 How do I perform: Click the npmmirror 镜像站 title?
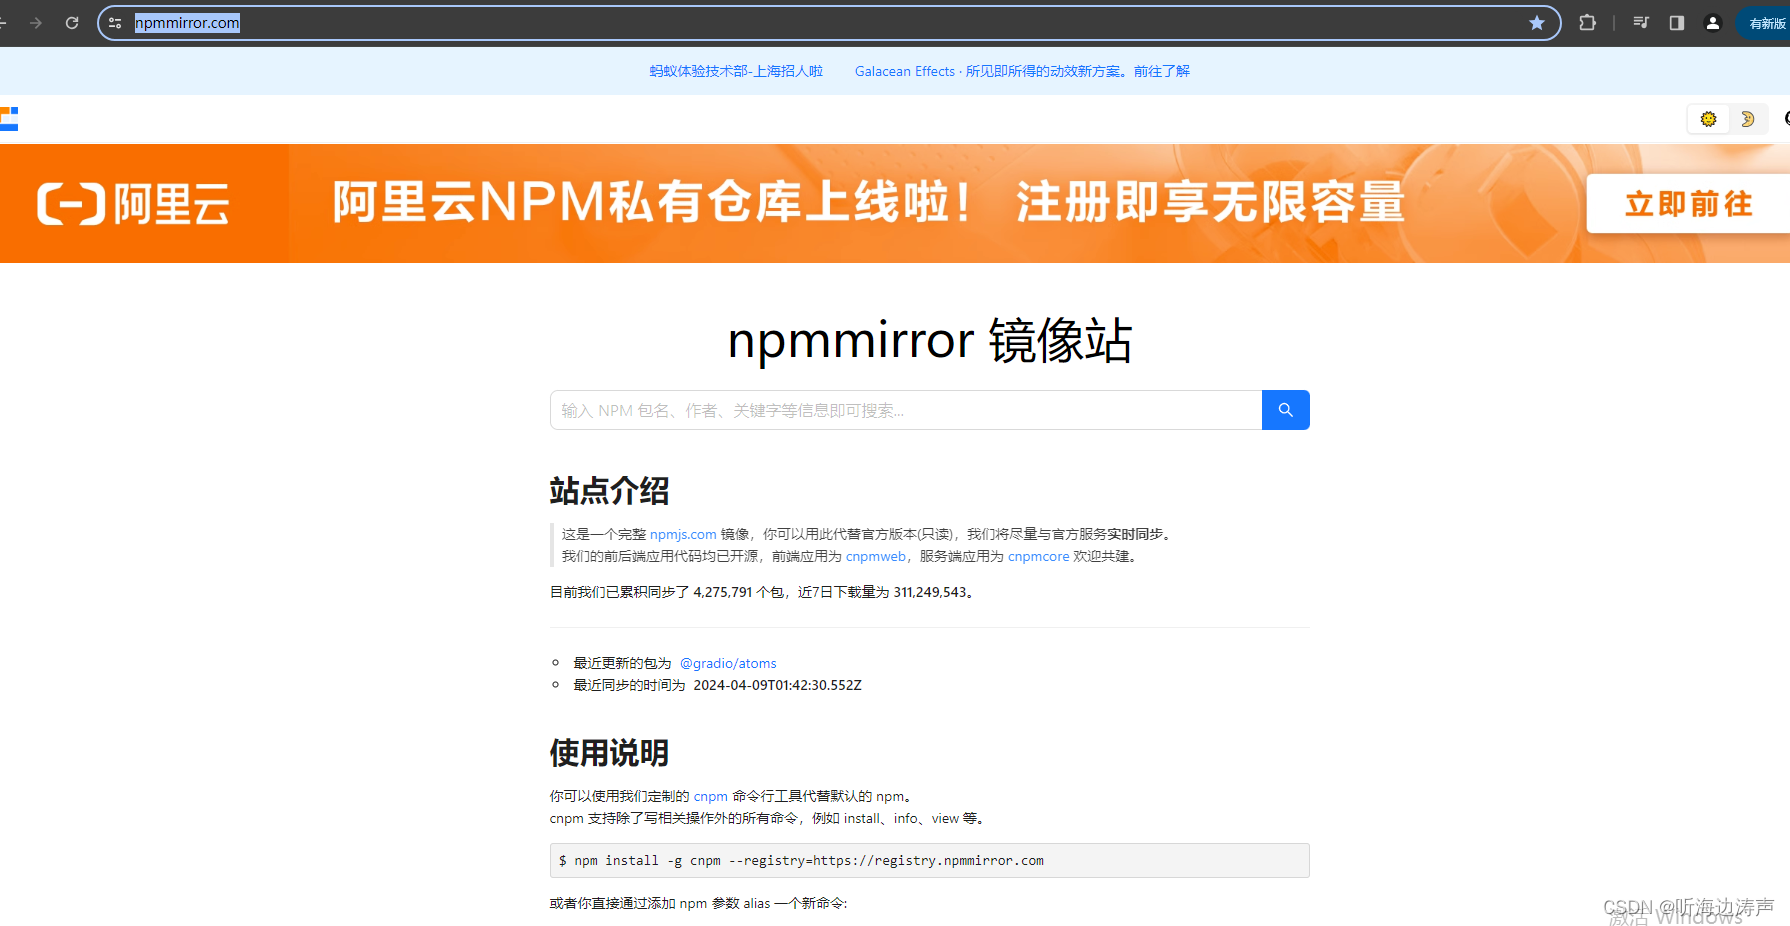930,340
